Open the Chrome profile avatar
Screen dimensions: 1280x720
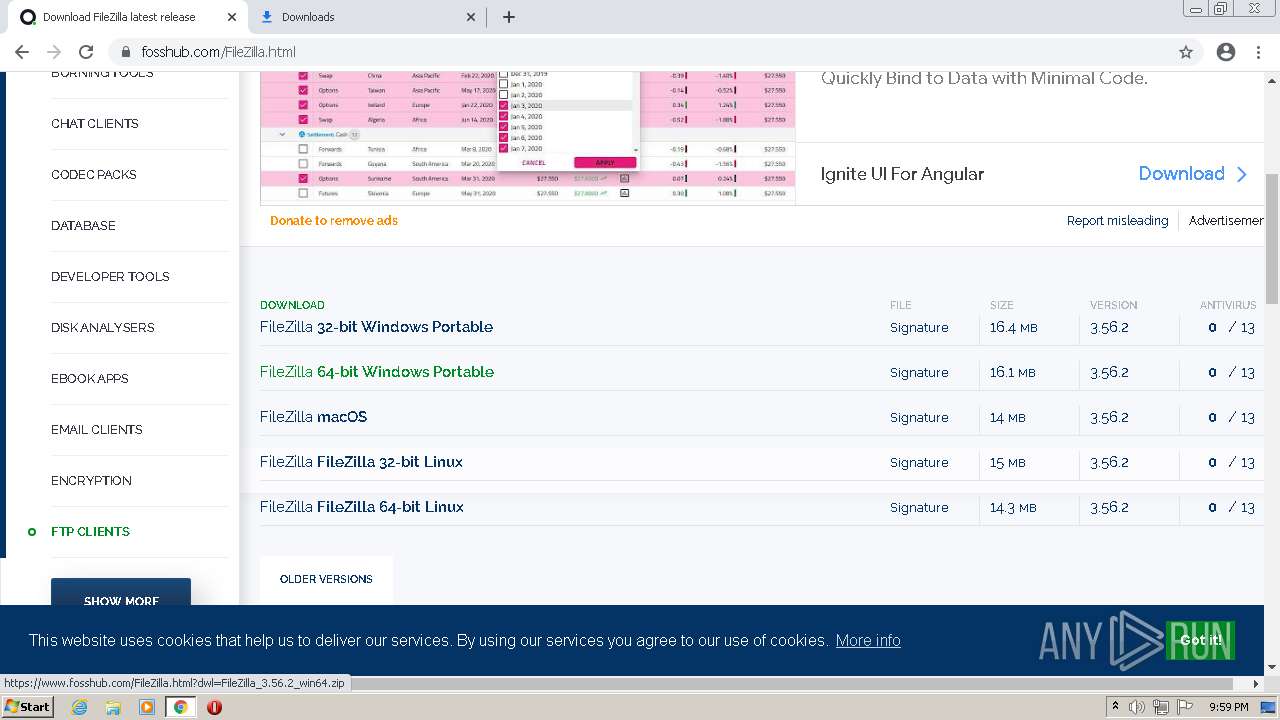click(1226, 52)
